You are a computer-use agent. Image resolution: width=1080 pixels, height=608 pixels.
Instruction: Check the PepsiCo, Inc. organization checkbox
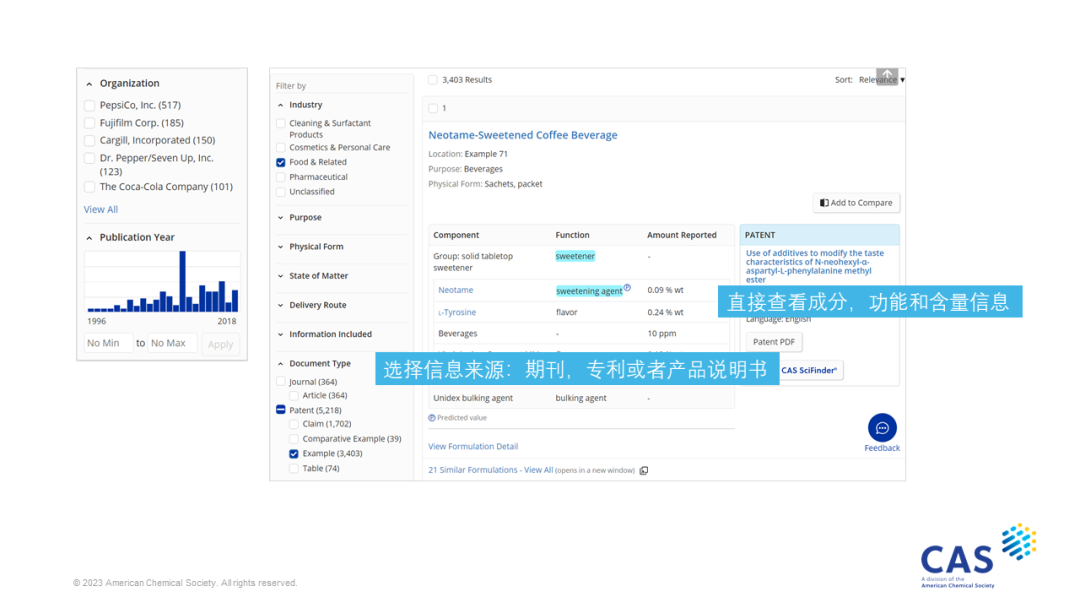tap(90, 105)
